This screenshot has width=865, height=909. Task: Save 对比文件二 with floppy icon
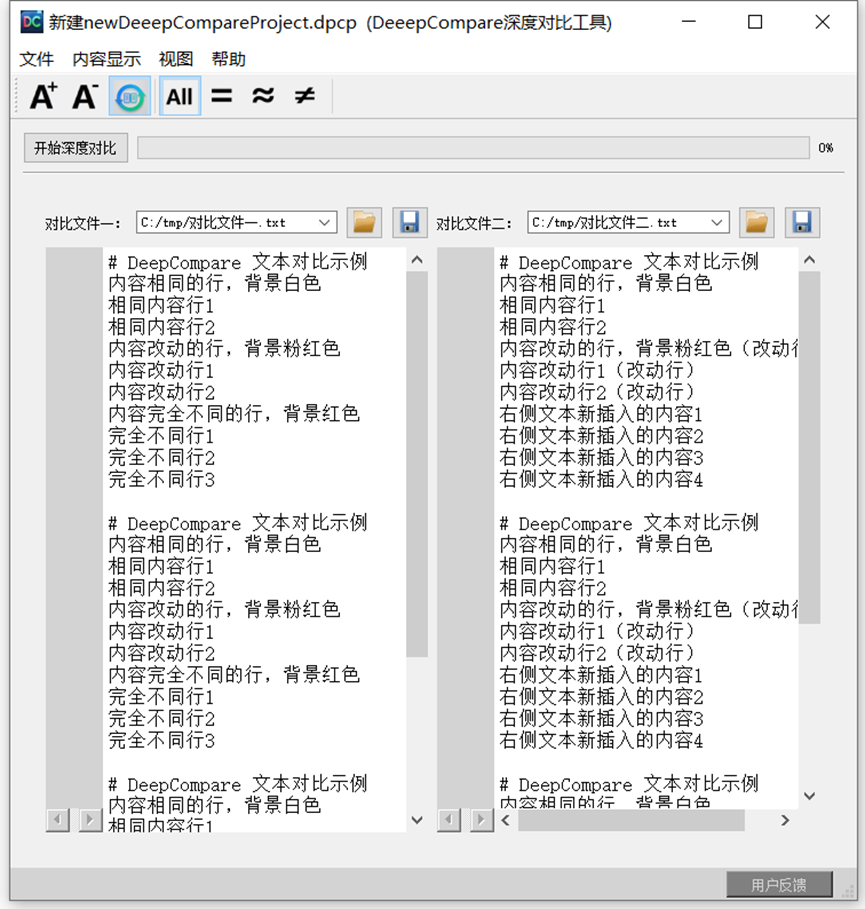tap(802, 222)
